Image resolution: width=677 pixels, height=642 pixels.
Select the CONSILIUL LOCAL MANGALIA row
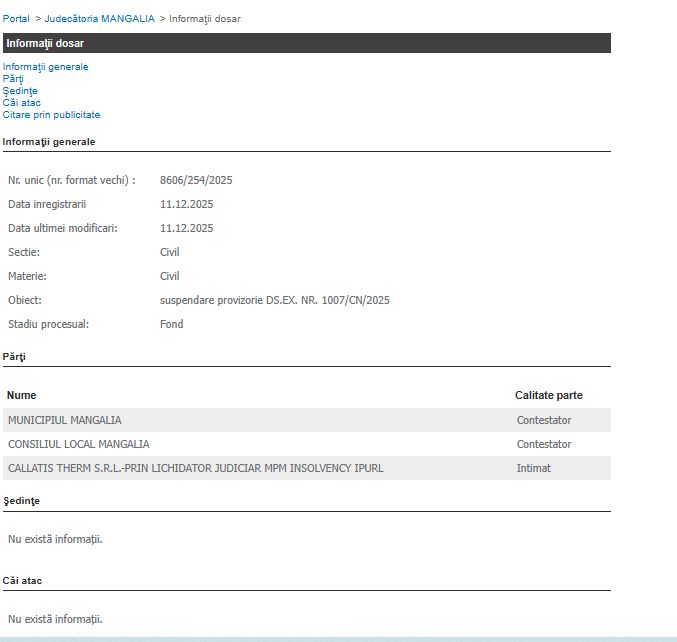79,444
